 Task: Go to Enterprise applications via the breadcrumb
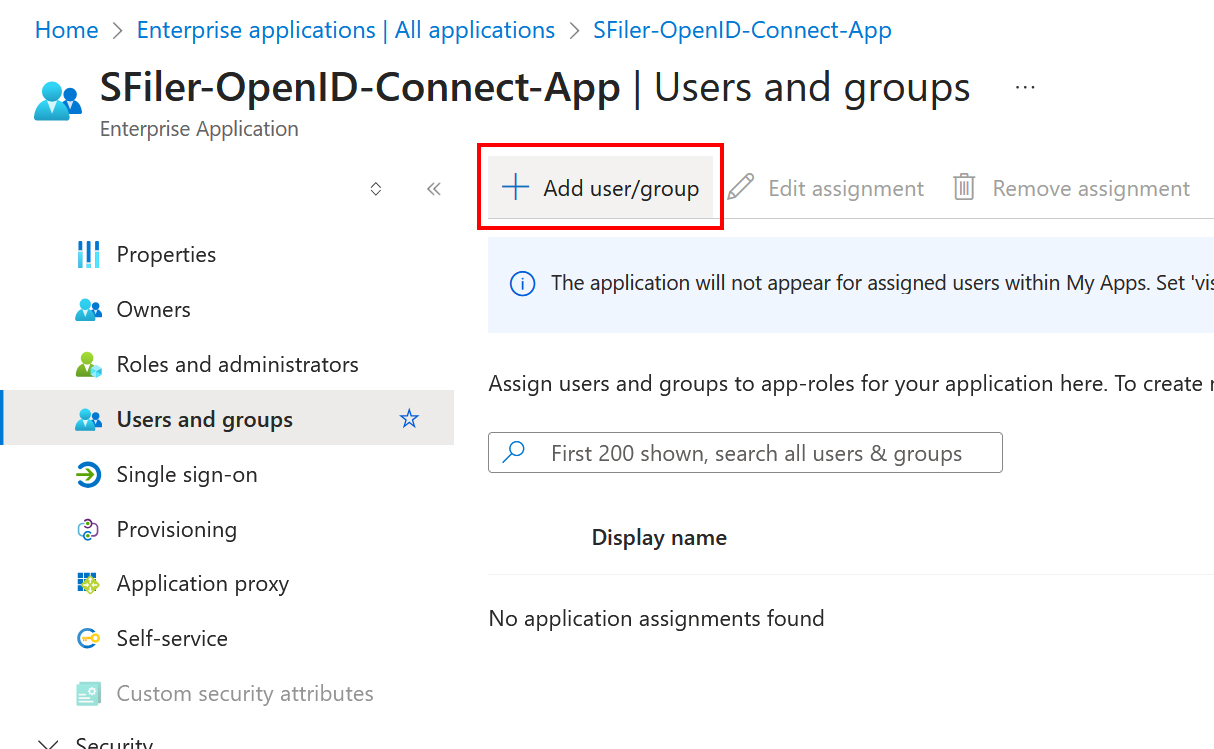tap(345, 29)
